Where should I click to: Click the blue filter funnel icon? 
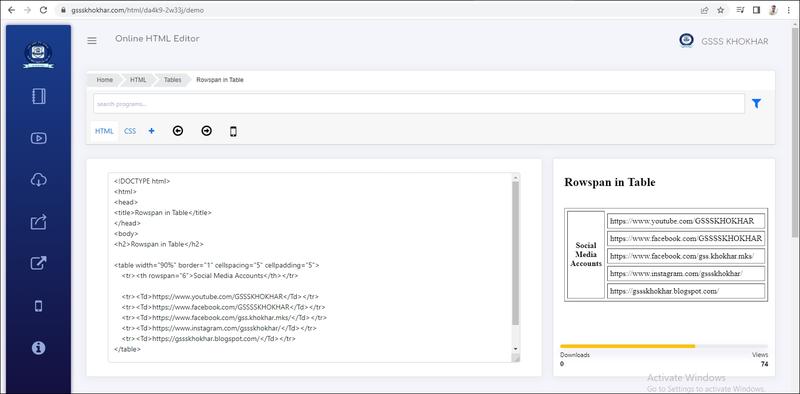(757, 104)
